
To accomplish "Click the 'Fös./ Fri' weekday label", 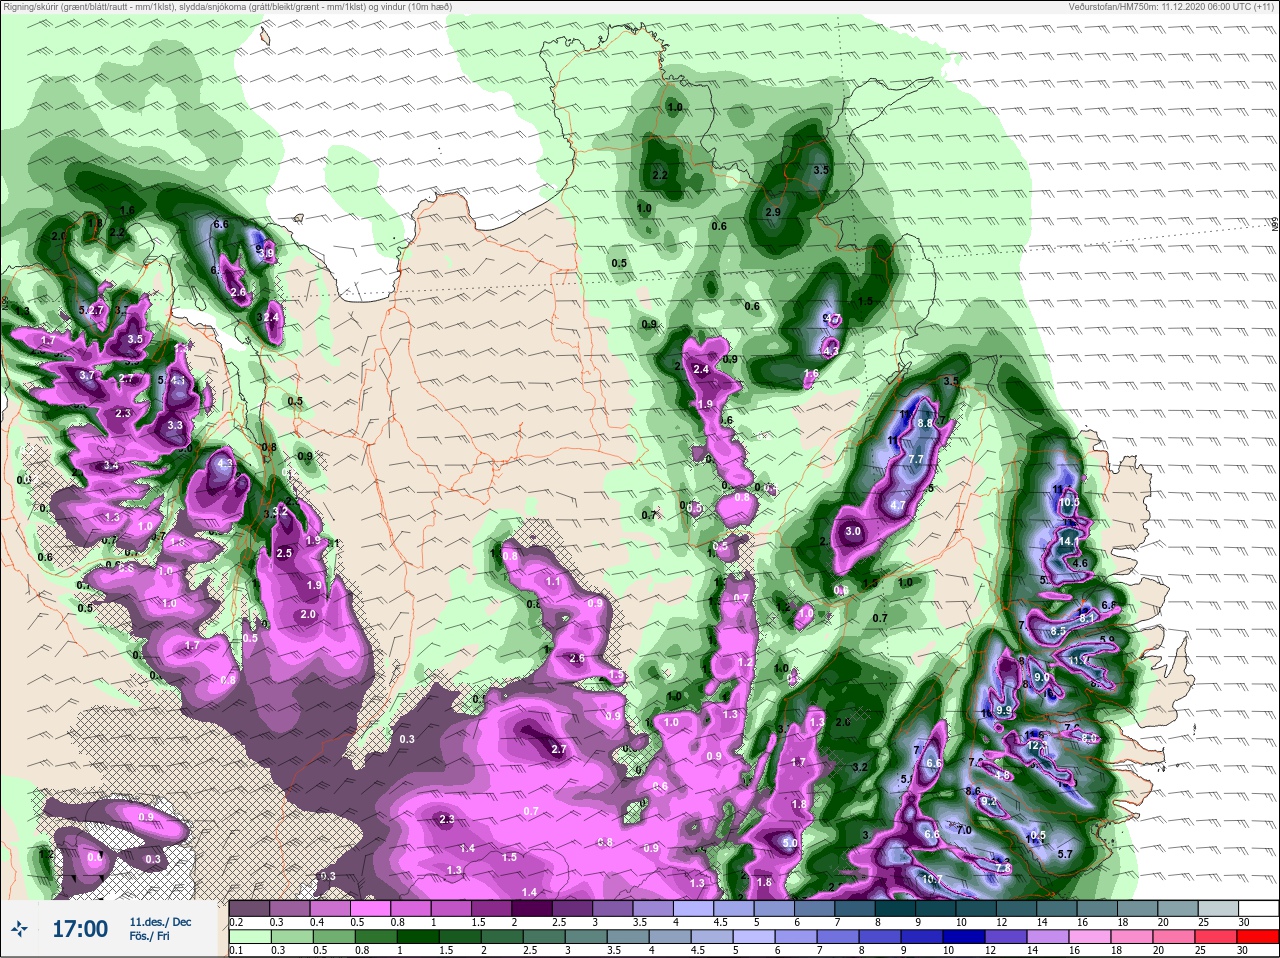I will pos(152,937).
